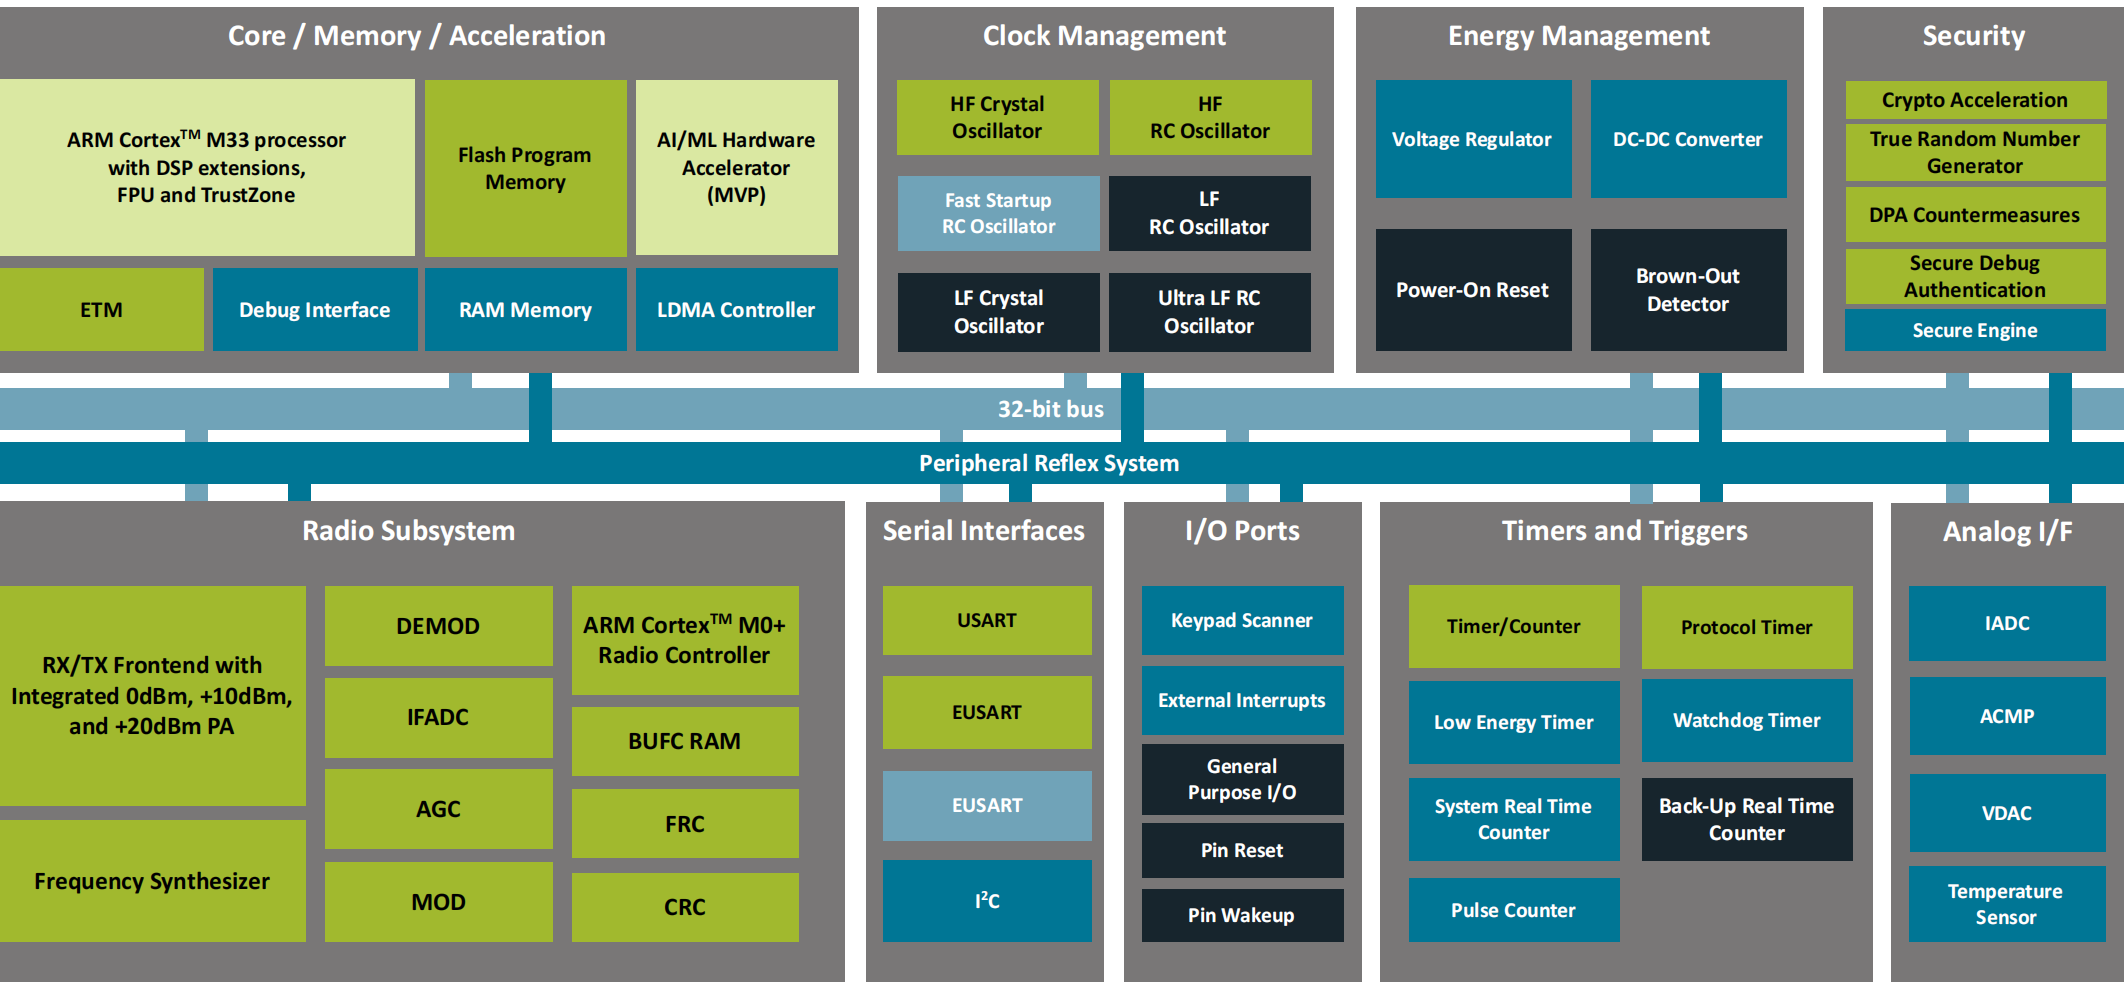
Task: Click the light-blue EUSART block
Action: click(x=987, y=805)
